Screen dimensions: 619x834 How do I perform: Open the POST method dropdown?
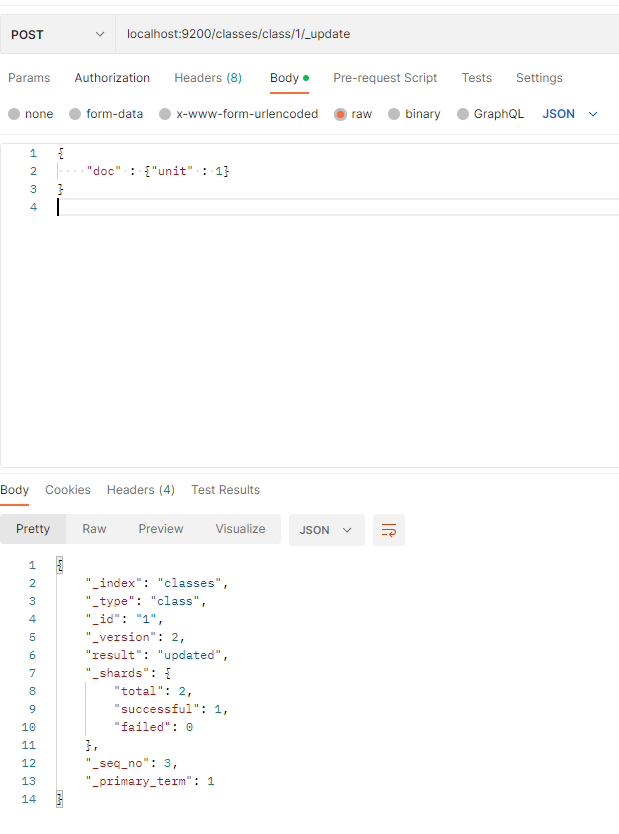pyautogui.click(x=57, y=35)
